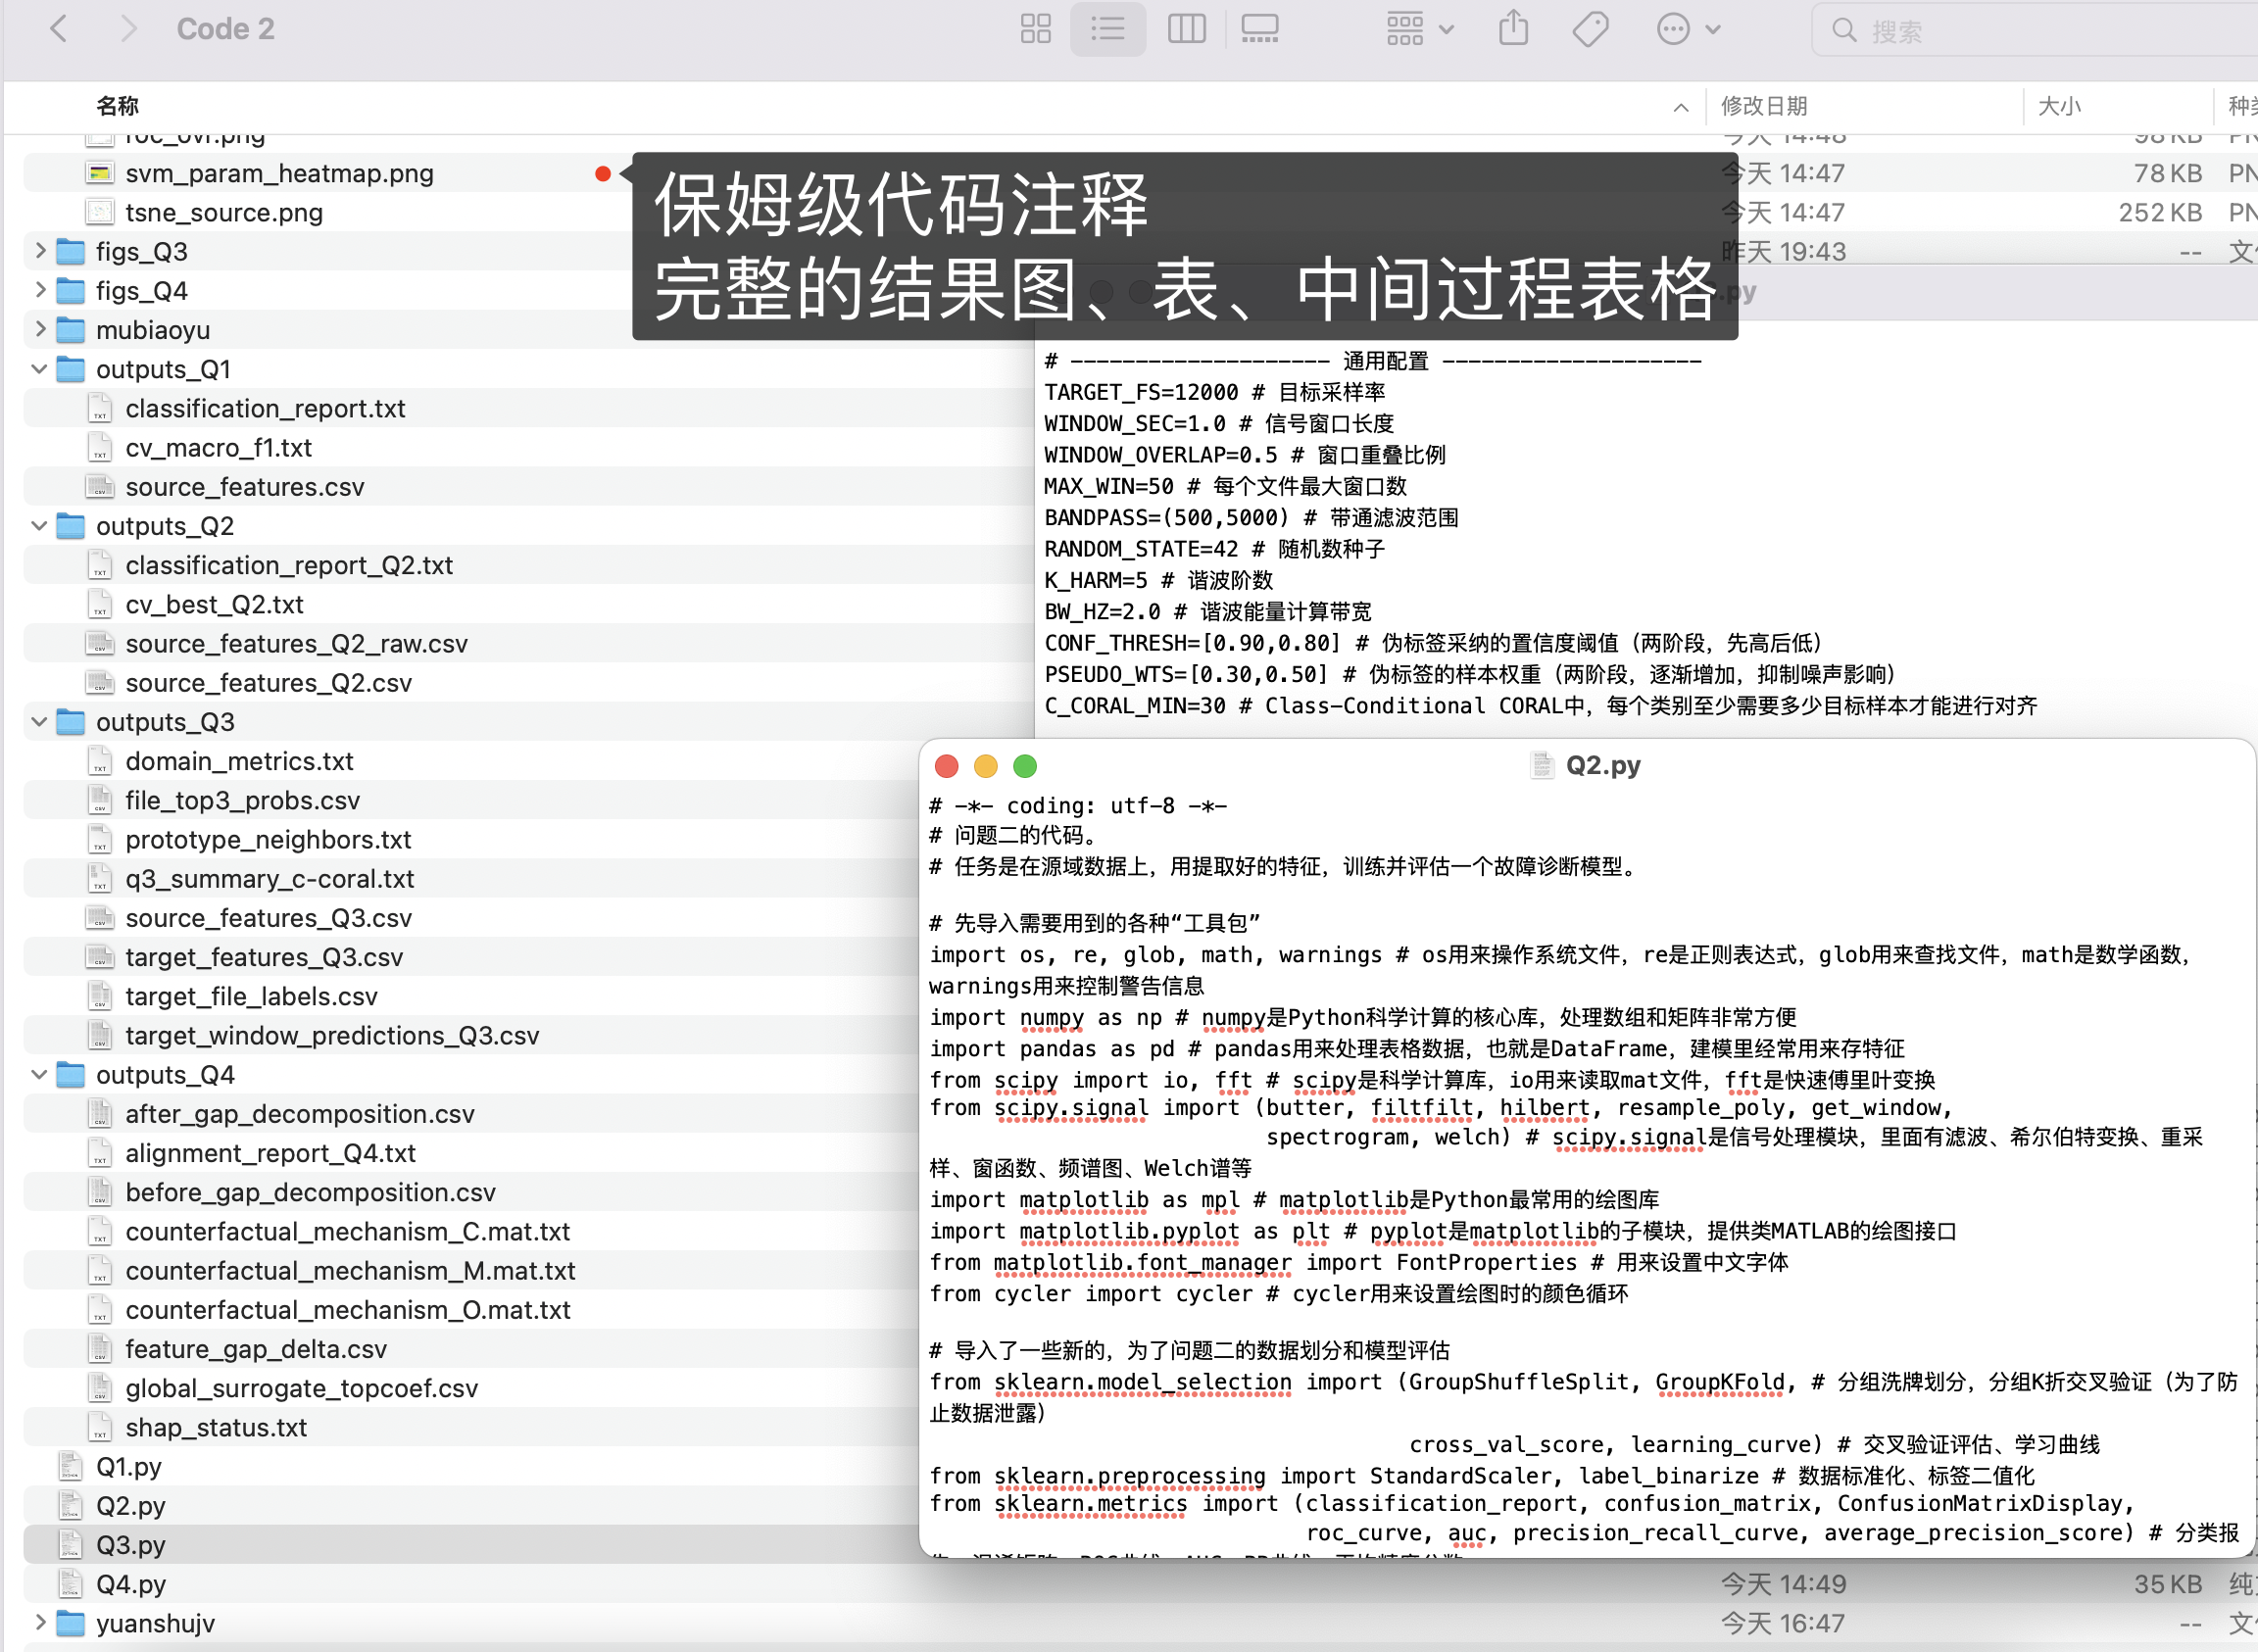
Task: Open the group-by options dropdown
Action: [x=1419, y=29]
